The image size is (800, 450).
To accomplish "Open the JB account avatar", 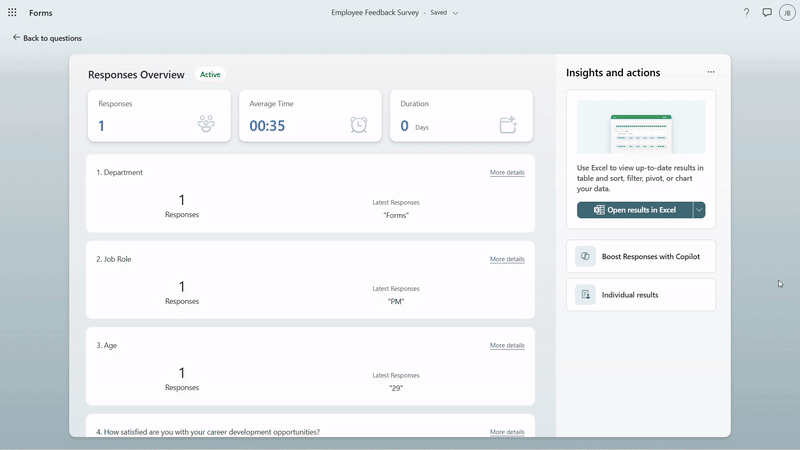I will click(787, 13).
